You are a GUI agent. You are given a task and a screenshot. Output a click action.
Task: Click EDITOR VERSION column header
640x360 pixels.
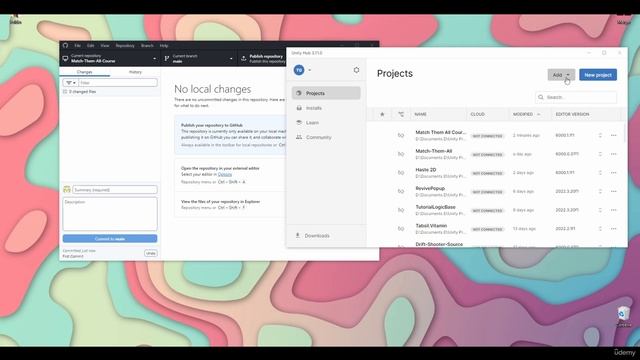click(x=572, y=114)
